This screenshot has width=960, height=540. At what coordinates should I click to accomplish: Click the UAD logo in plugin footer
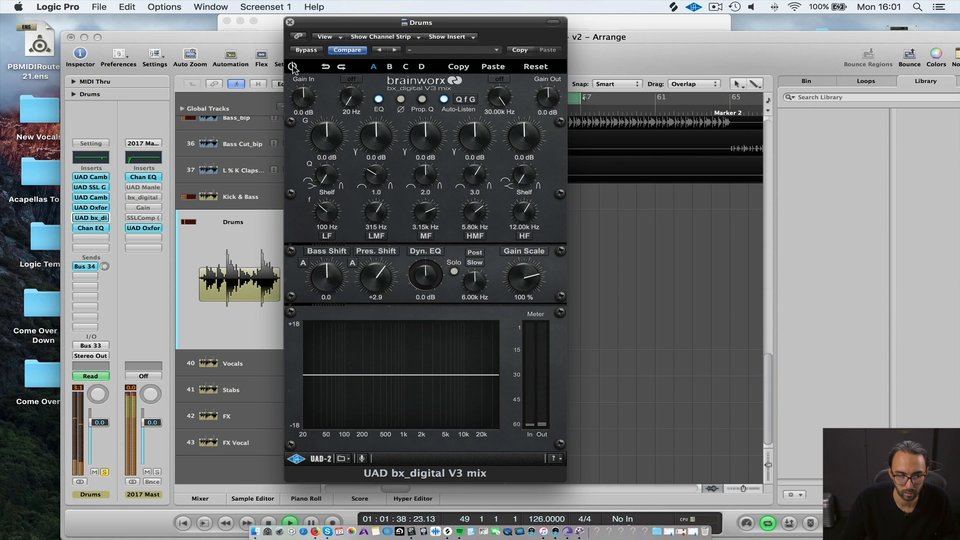tap(296, 459)
